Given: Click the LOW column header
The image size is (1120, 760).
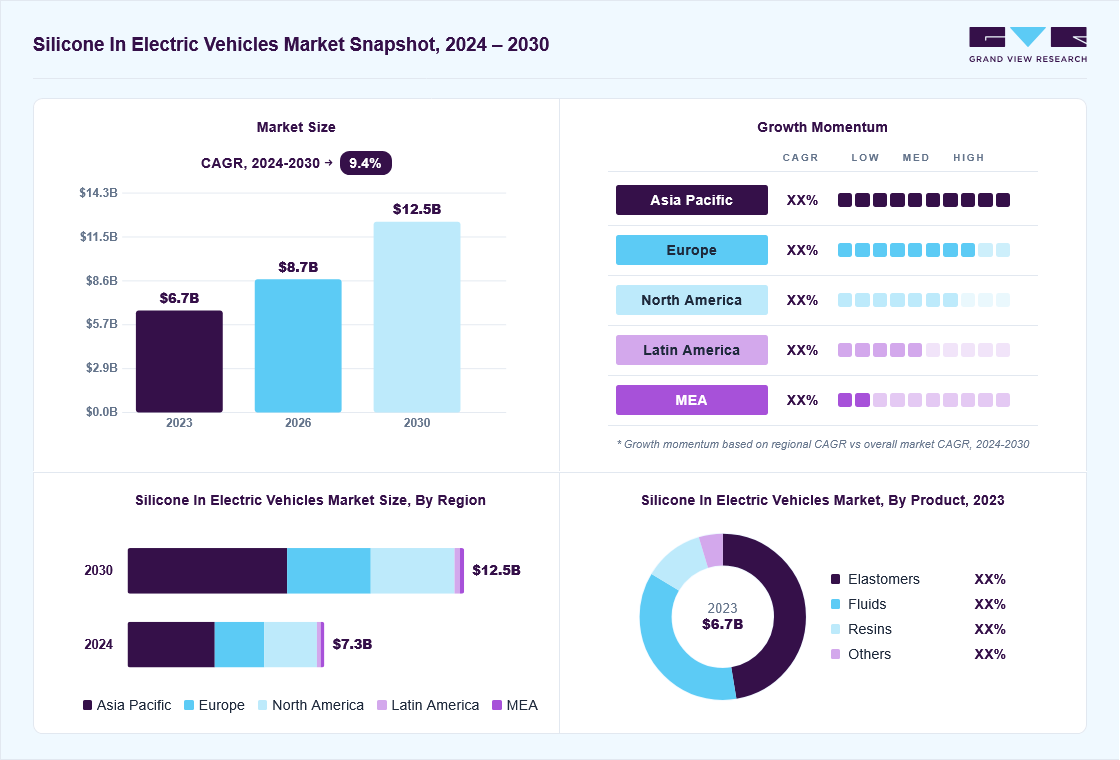Looking at the screenshot, I should (x=865, y=158).
